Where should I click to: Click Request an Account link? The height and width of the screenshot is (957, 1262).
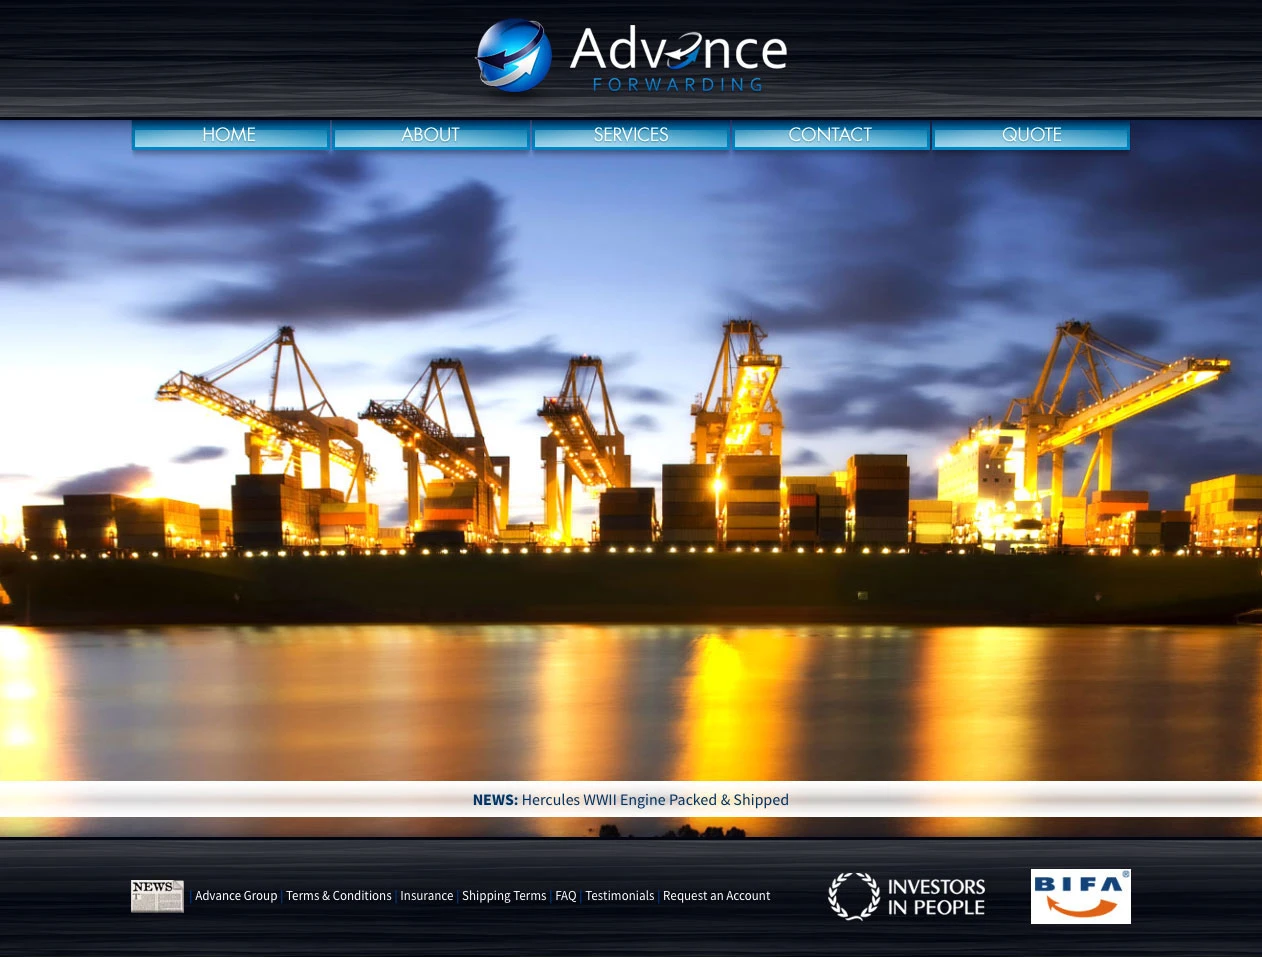tap(717, 896)
